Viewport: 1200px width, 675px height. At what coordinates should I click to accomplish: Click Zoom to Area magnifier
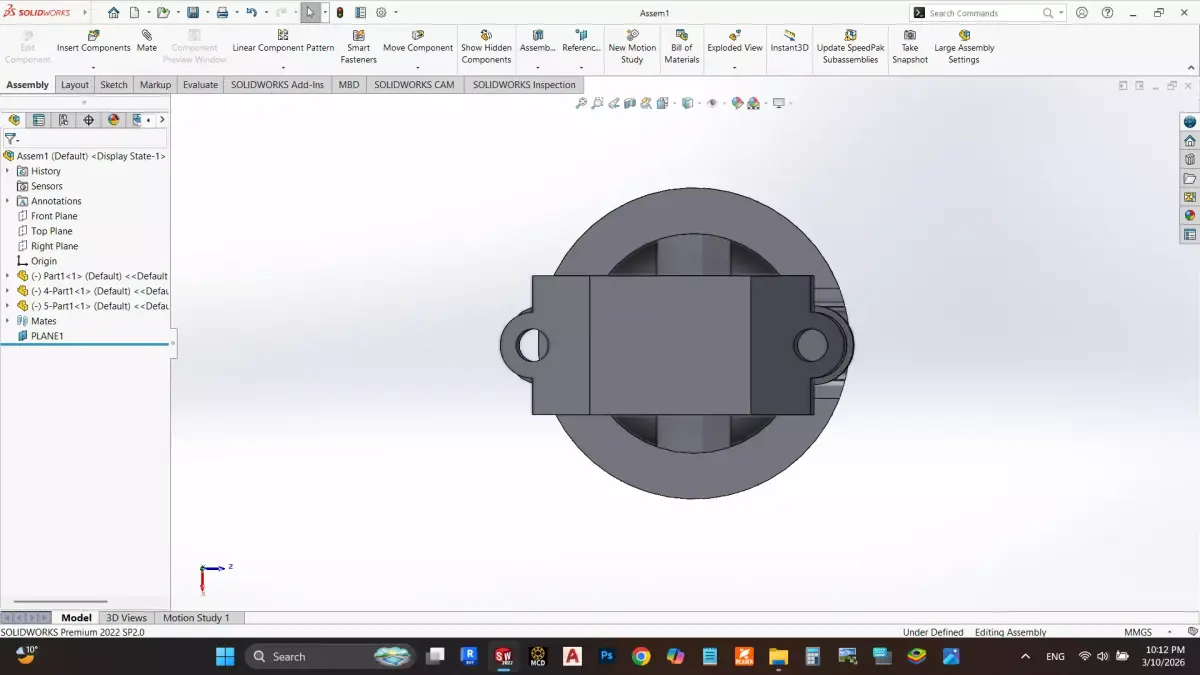click(597, 103)
